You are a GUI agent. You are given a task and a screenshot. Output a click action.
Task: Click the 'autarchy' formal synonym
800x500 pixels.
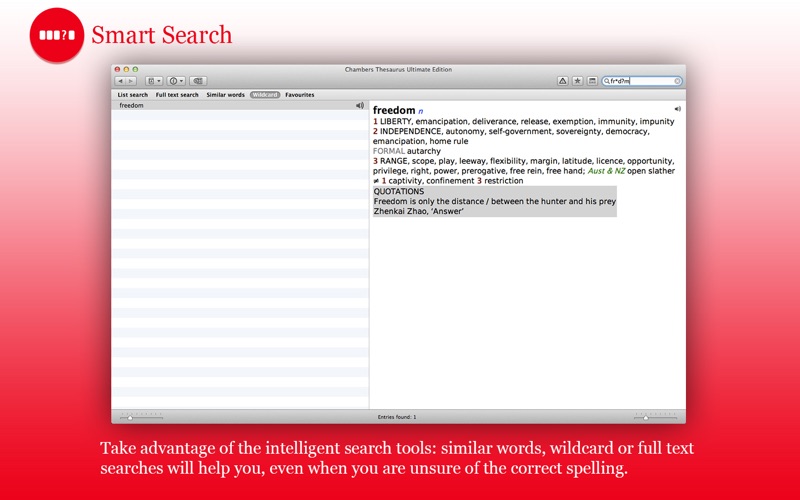pyautogui.click(x=423, y=151)
